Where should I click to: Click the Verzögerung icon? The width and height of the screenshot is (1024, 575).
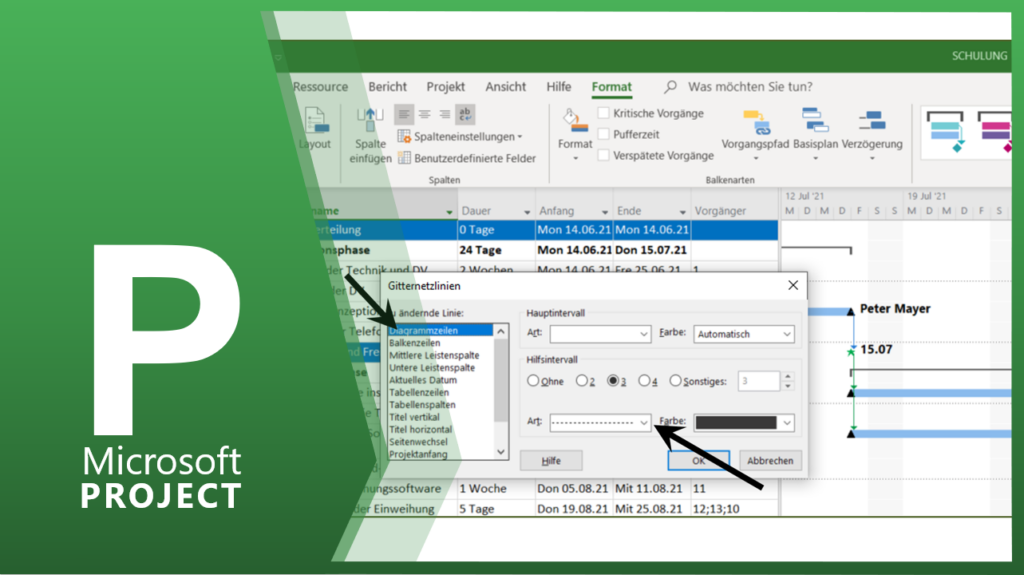click(x=871, y=122)
